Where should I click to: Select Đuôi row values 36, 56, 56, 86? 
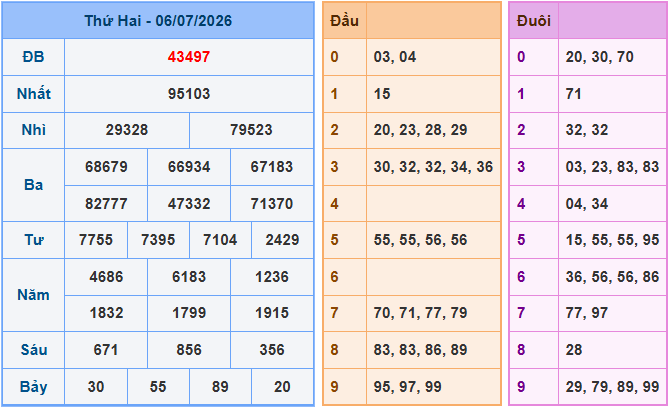tap(612, 277)
